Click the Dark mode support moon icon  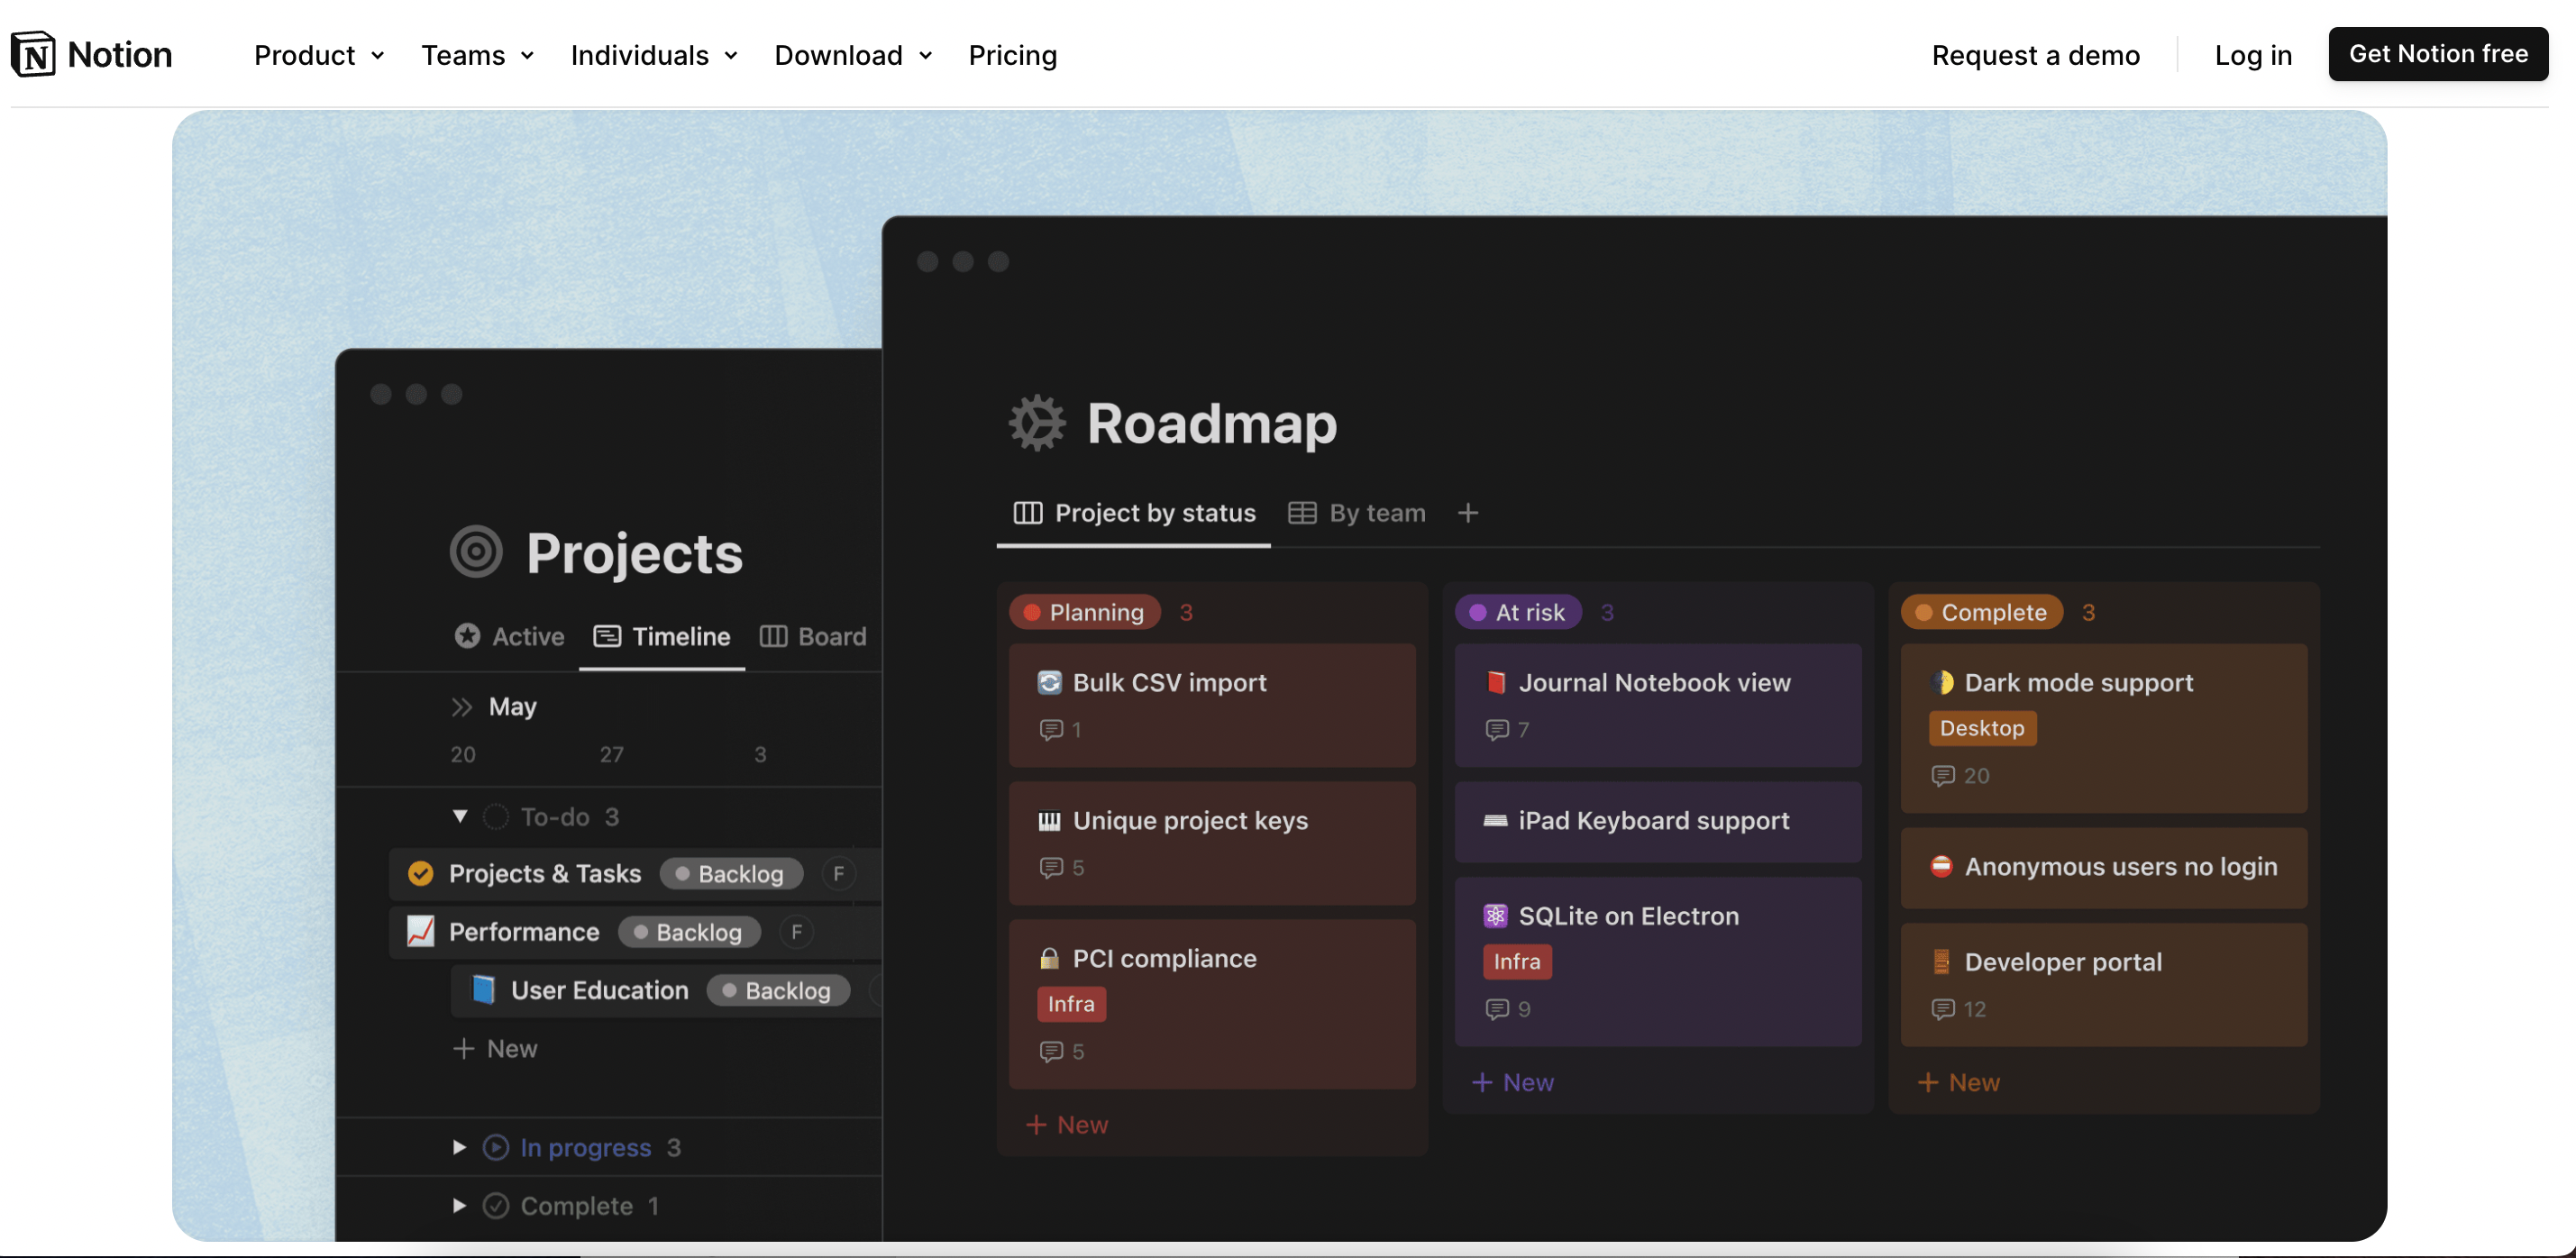pyautogui.click(x=1942, y=683)
